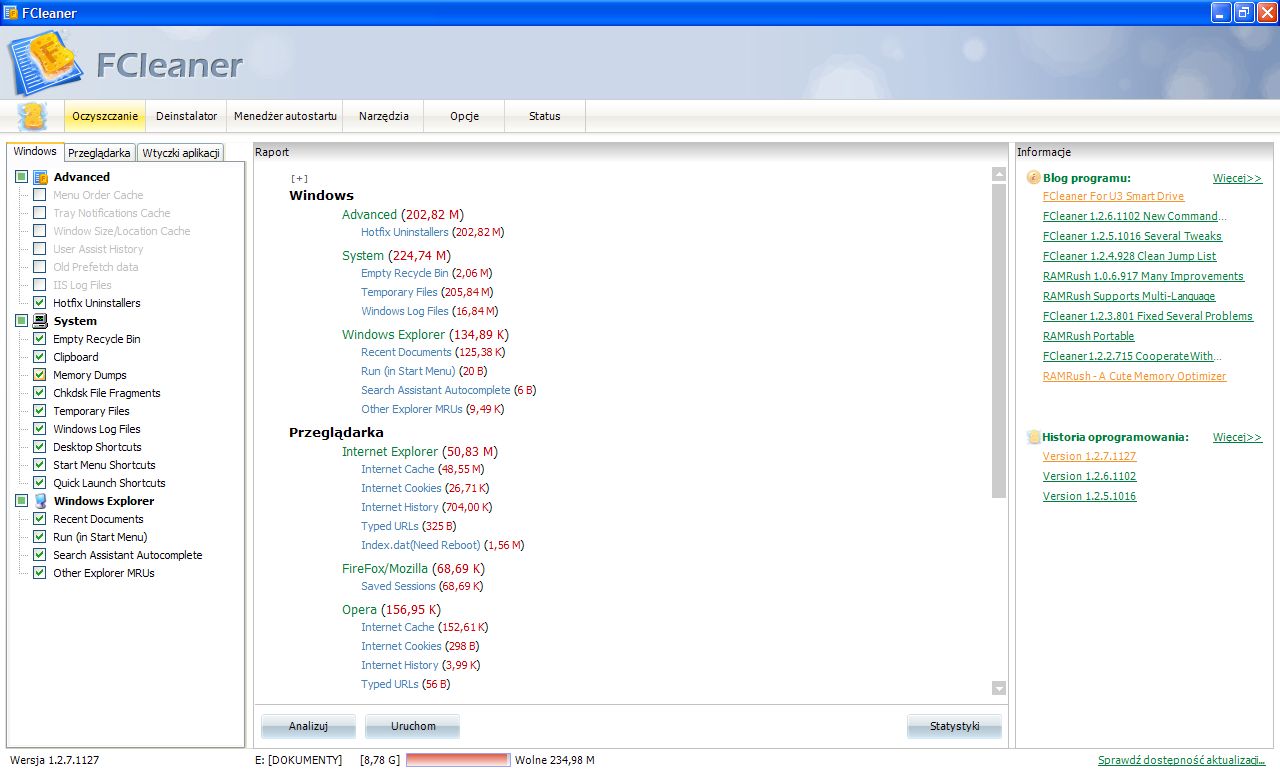
Task: Click Więcej>> link next to Blog programu
Action: pyautogui.click(x=1237, y=178)
